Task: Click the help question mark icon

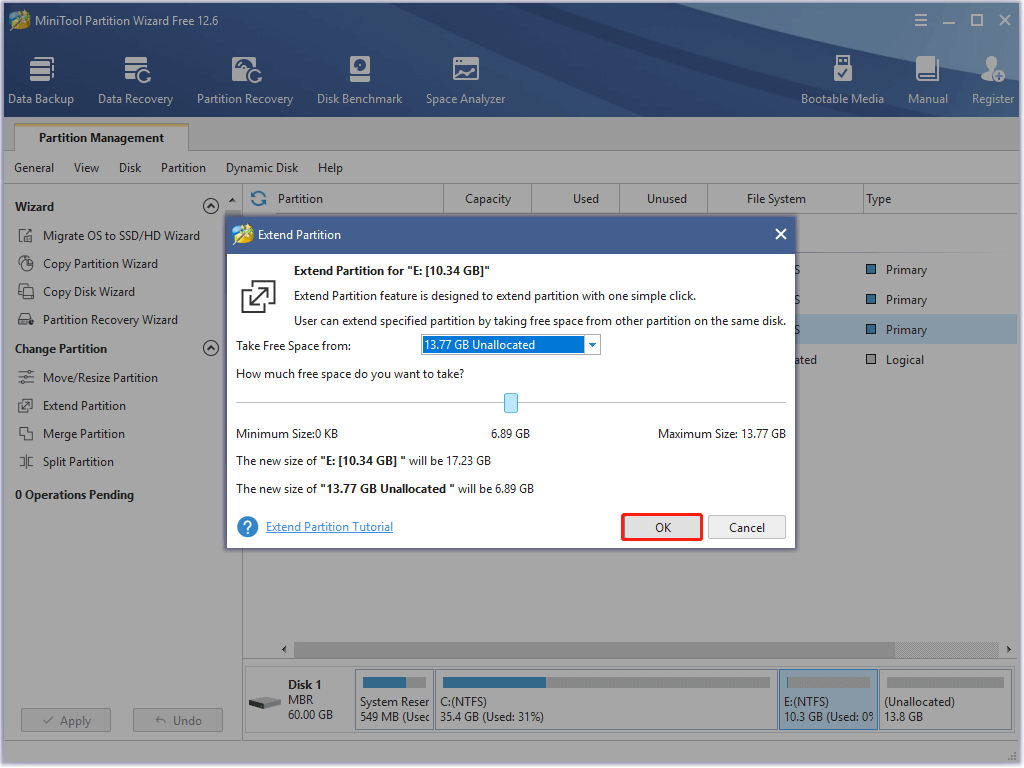Action: coord(248,526)
